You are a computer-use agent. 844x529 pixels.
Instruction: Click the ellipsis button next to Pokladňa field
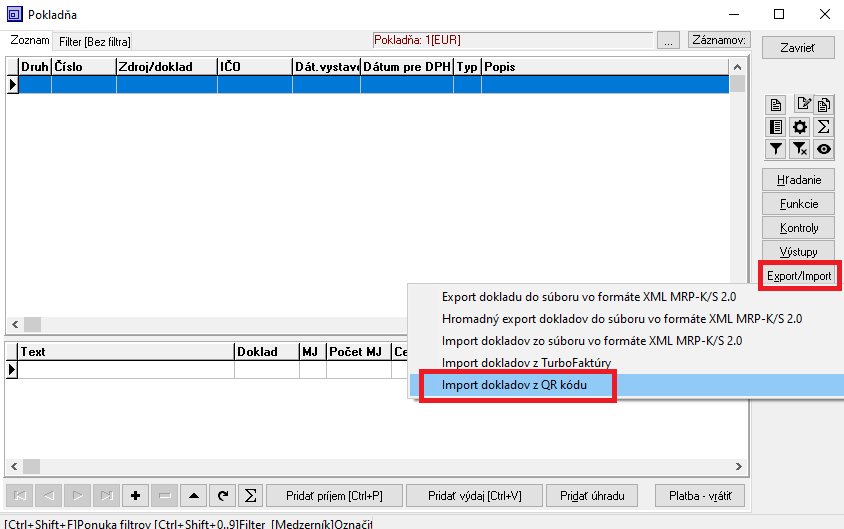(x=669, y=41)
